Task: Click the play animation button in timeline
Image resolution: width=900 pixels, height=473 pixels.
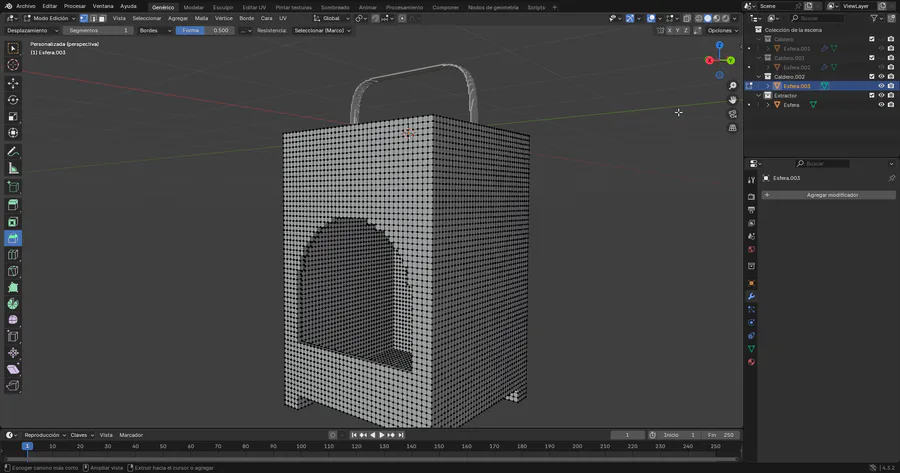Action: [x=382, y=435]
